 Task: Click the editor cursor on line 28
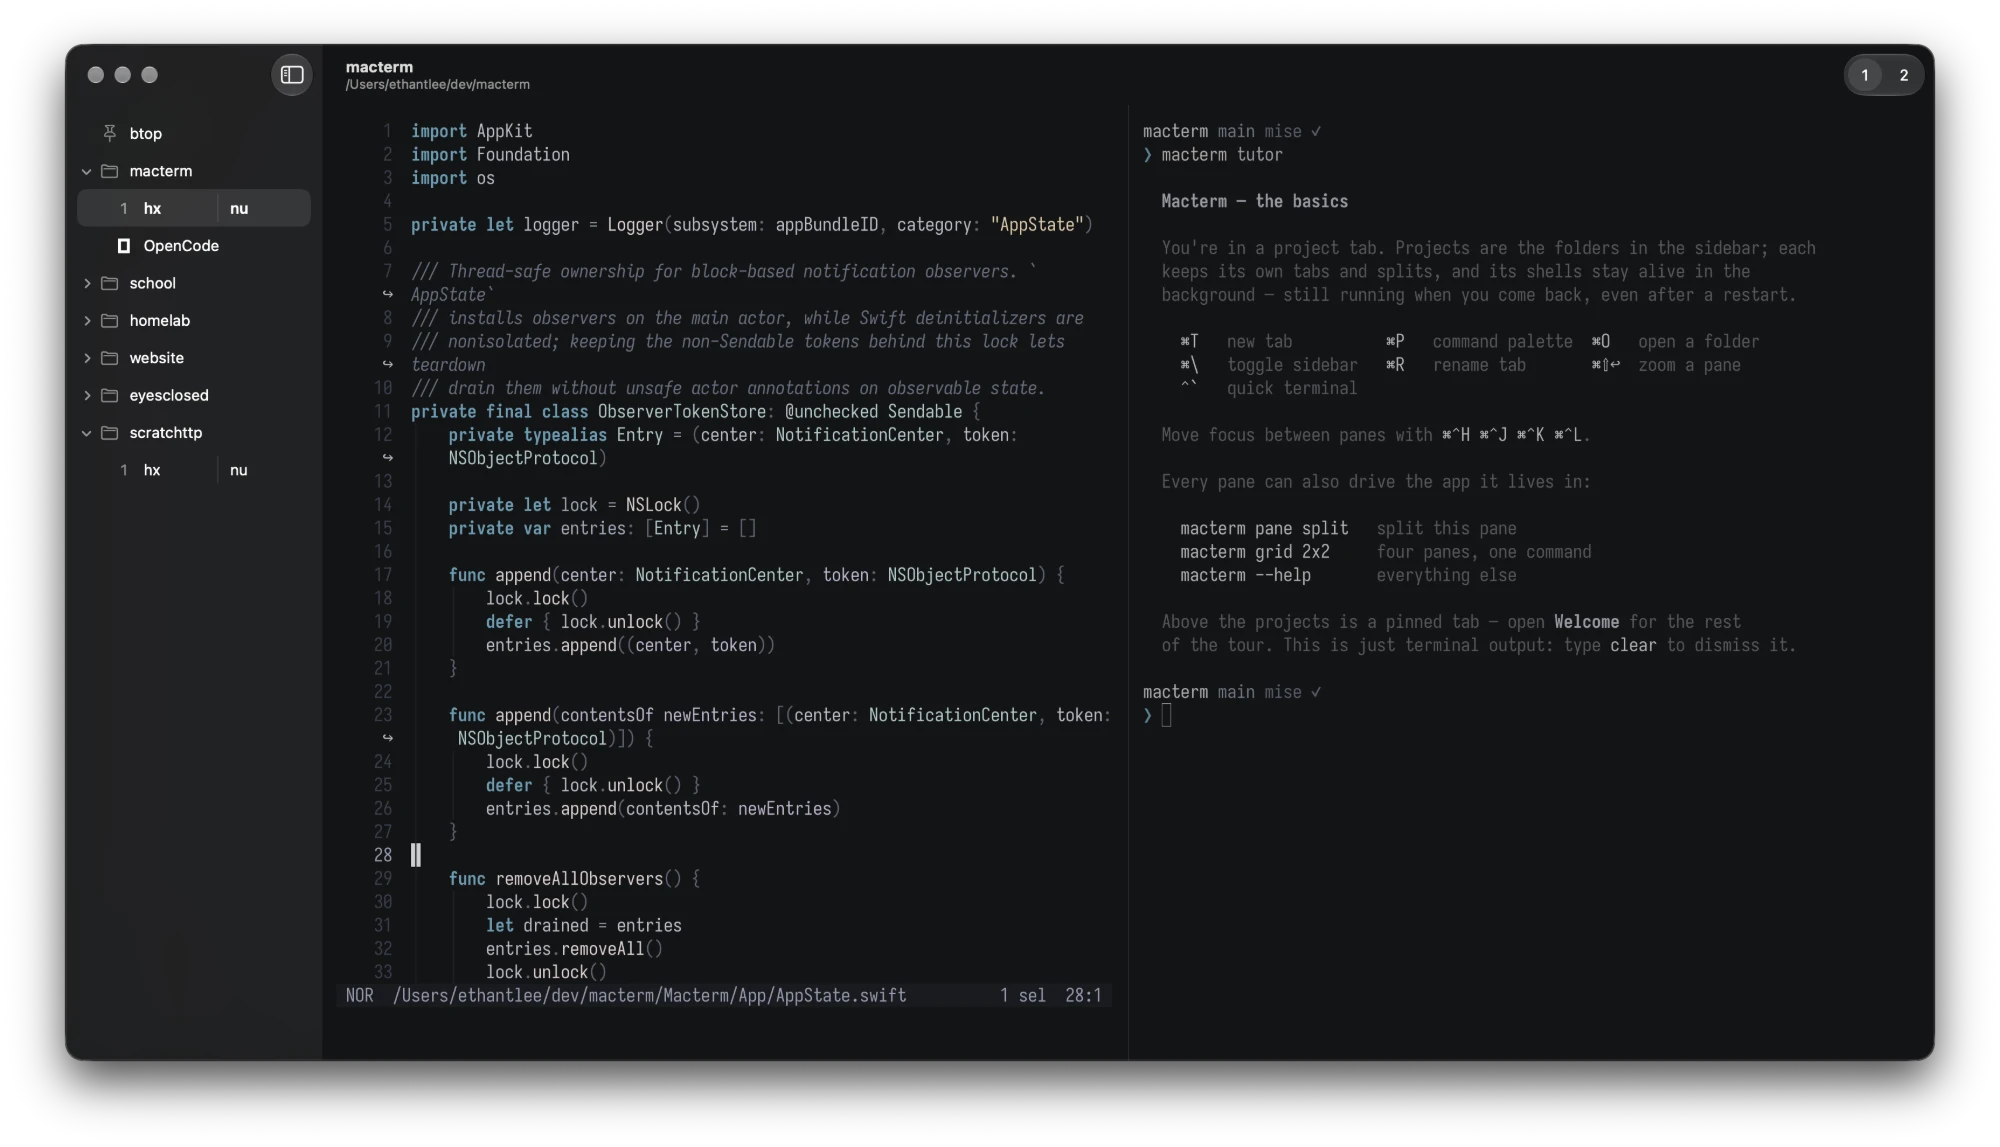coord(416,855)
